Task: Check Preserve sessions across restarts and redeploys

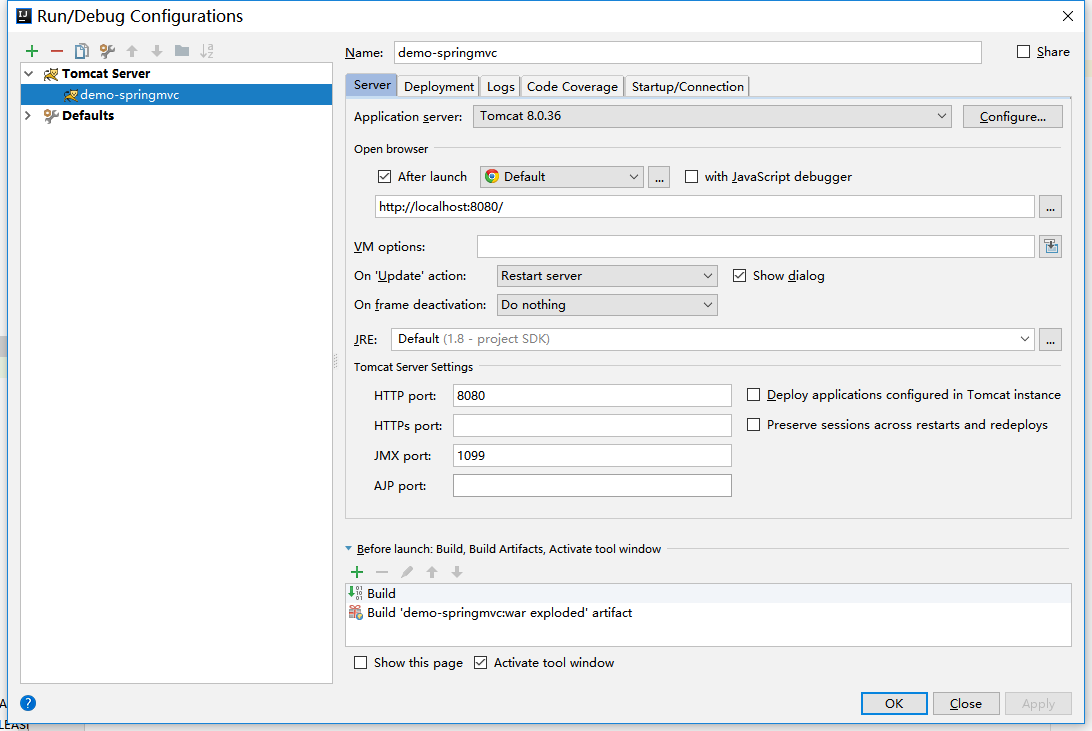Action: click(754, 425)
